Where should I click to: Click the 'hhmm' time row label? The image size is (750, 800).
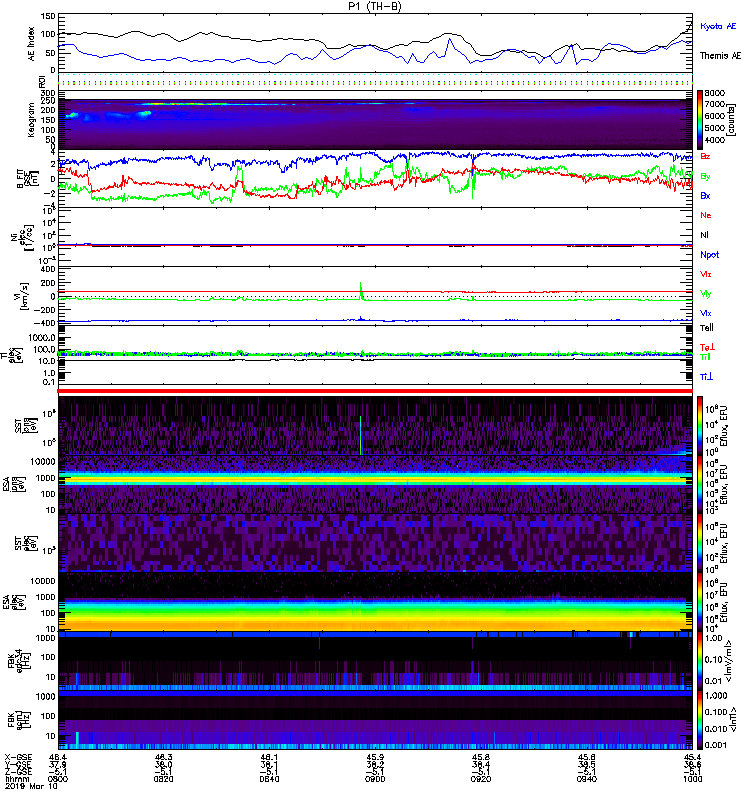(x=18, y=779)
